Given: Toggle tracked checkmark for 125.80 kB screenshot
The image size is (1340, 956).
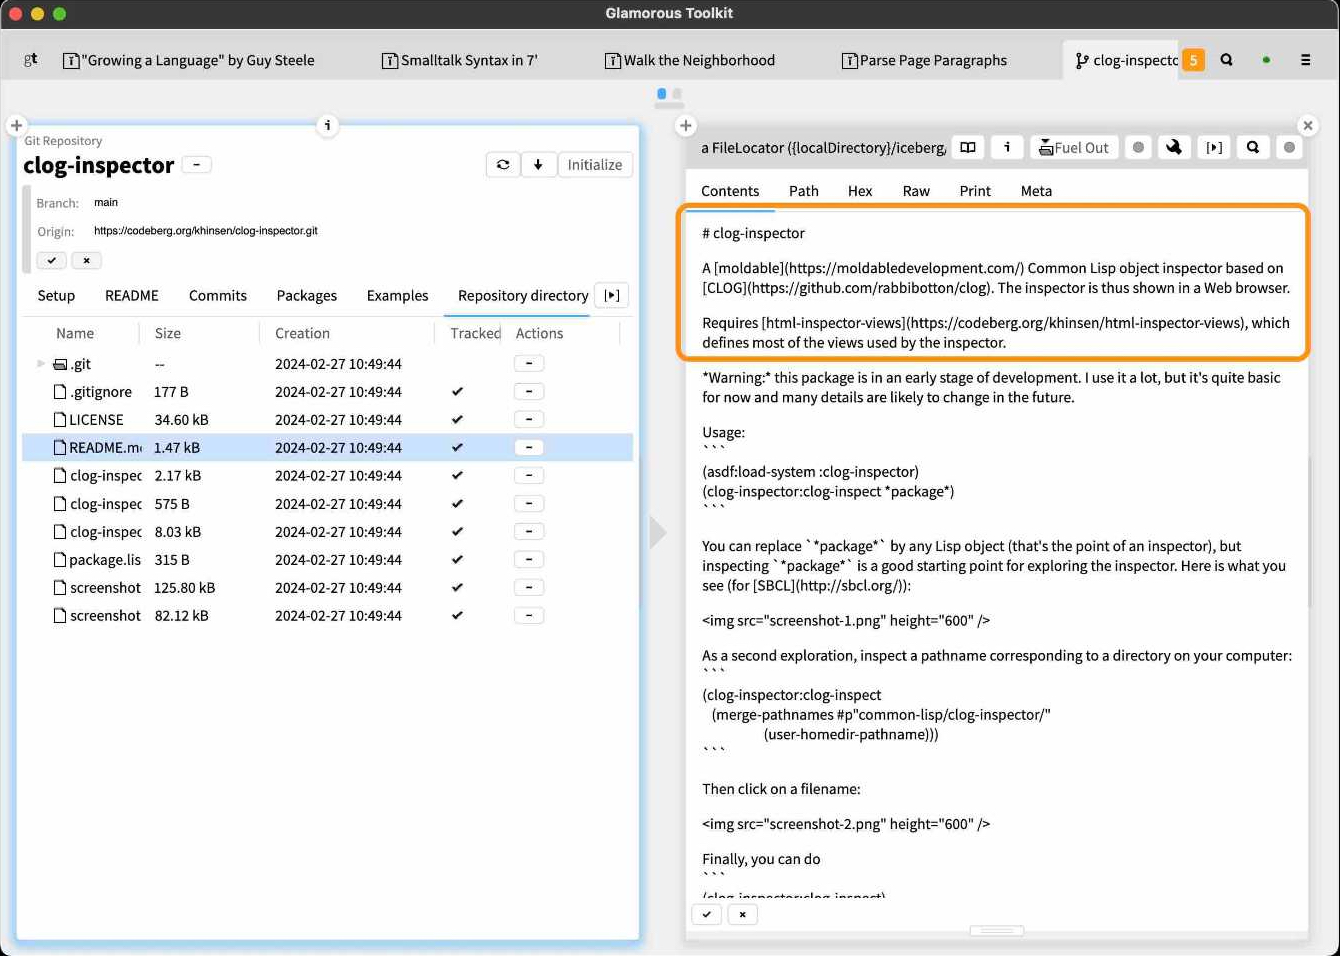Looking at the screenshot, I should (457, 588).
